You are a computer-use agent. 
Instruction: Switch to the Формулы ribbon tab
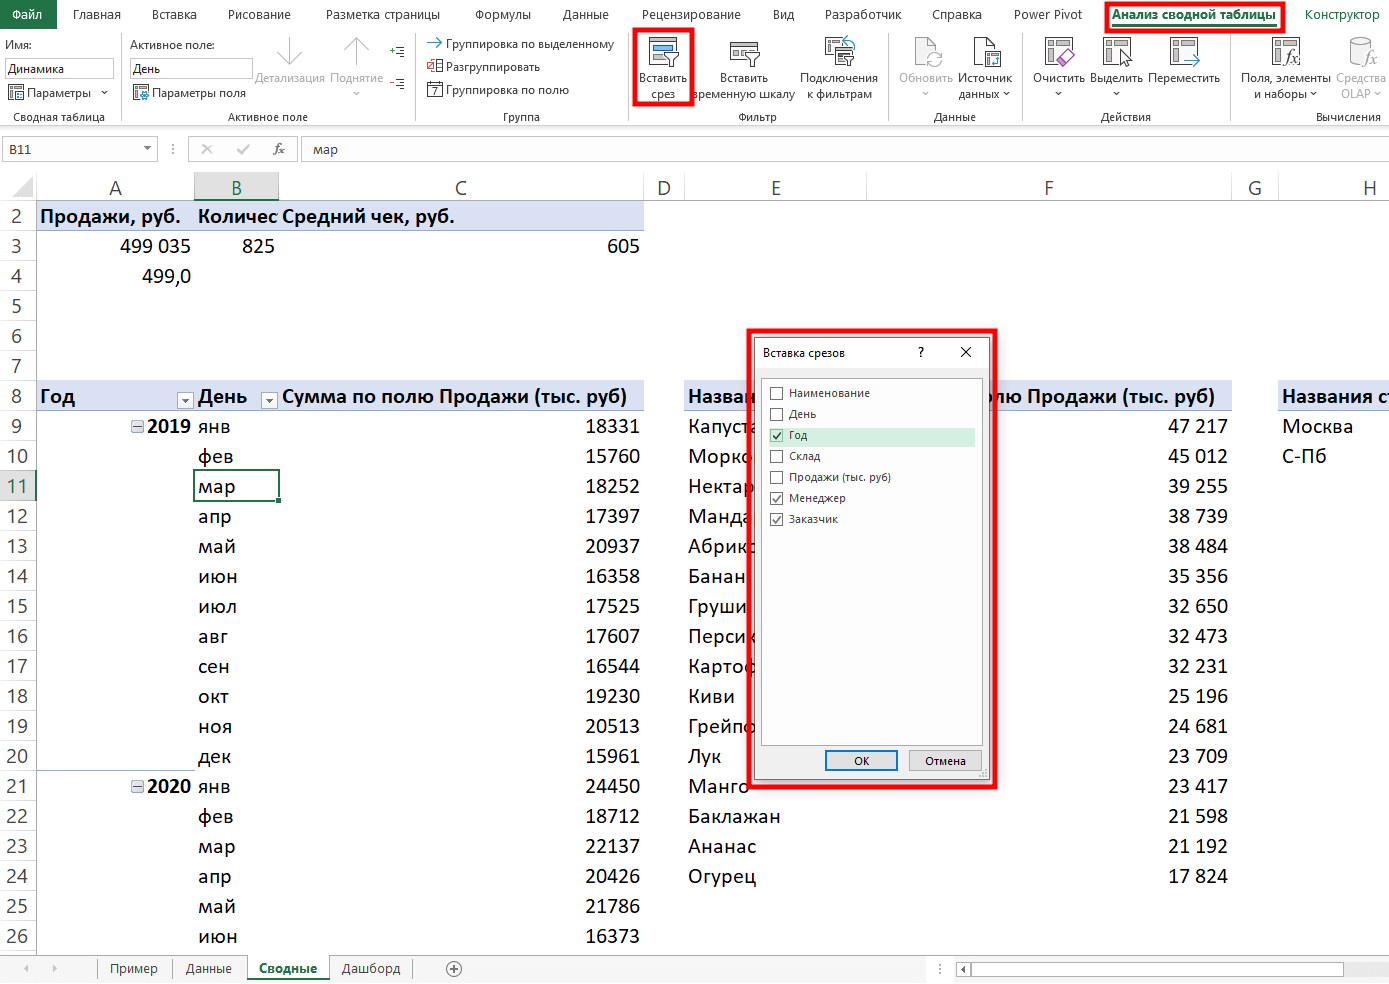(x=503, y=14)
